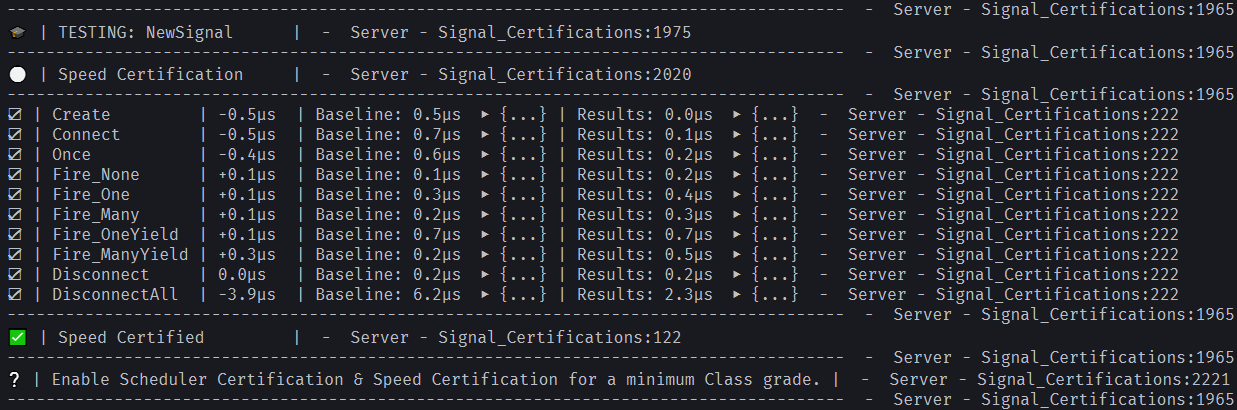Select the Fire_OneYield output line text
This screenshot has width=1237, height=410.
coord(594,235)
